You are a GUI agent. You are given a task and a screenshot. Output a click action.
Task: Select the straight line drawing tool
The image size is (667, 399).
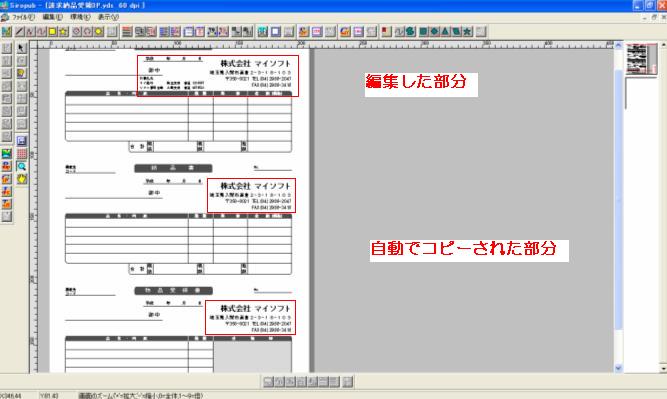click(x=19, y=31)
